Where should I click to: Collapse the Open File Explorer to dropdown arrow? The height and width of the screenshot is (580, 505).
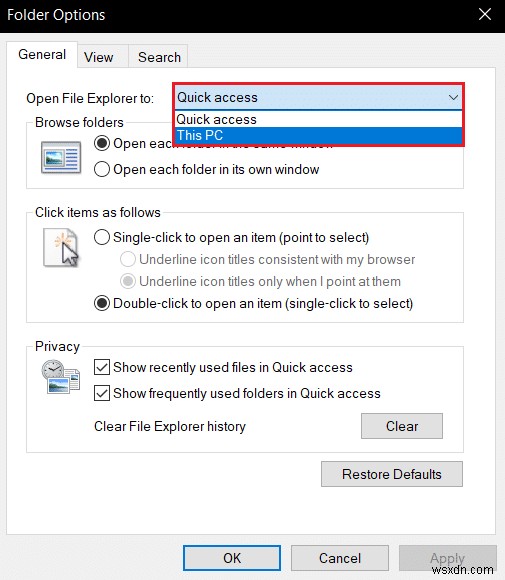point(453,98)
